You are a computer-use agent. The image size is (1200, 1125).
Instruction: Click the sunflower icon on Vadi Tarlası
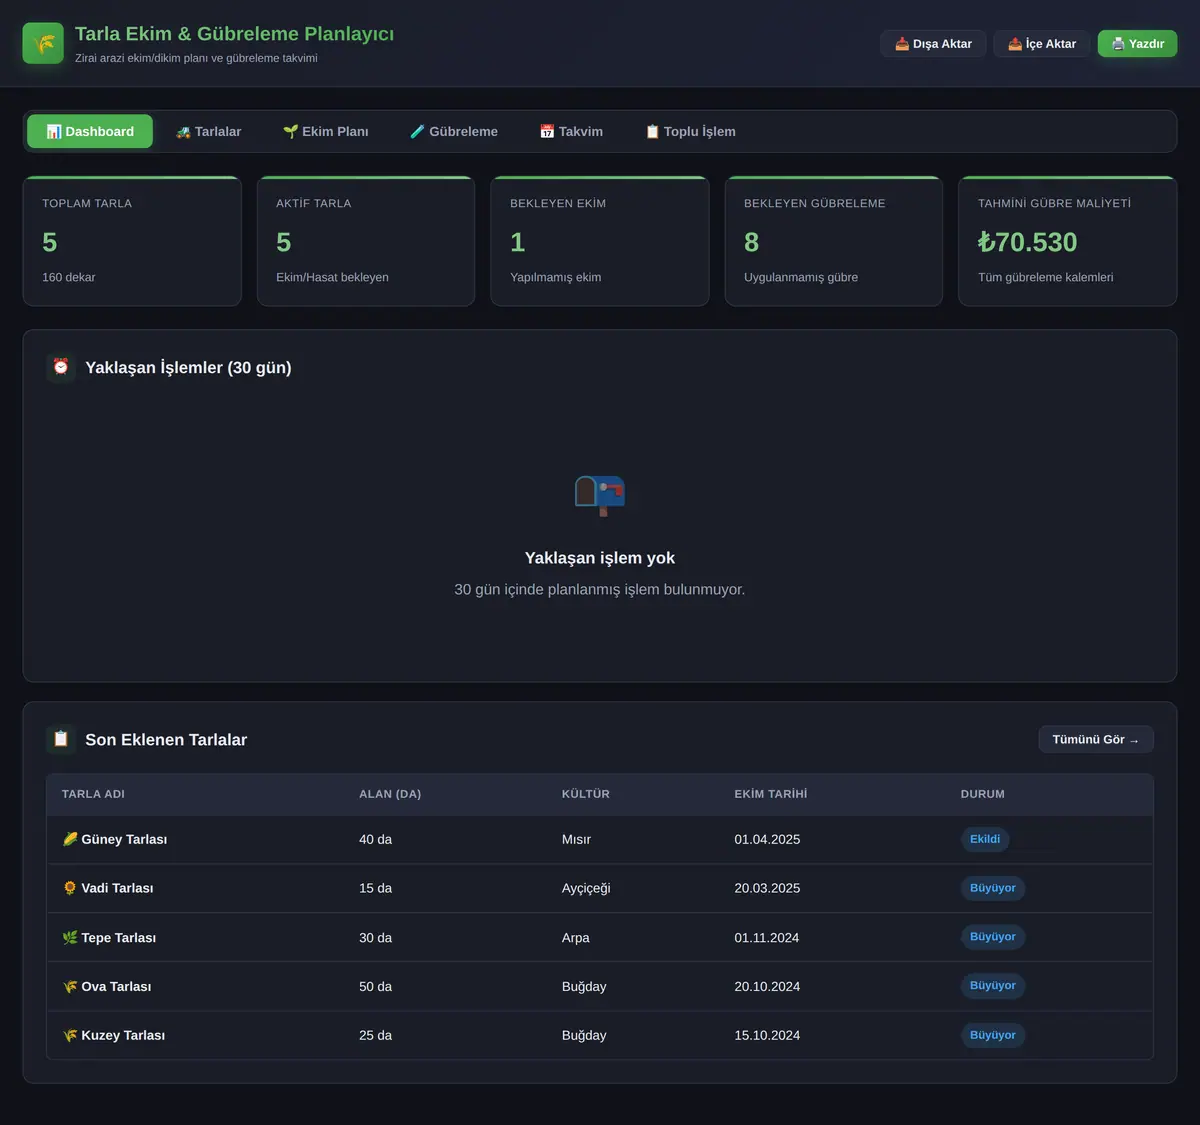70,888
